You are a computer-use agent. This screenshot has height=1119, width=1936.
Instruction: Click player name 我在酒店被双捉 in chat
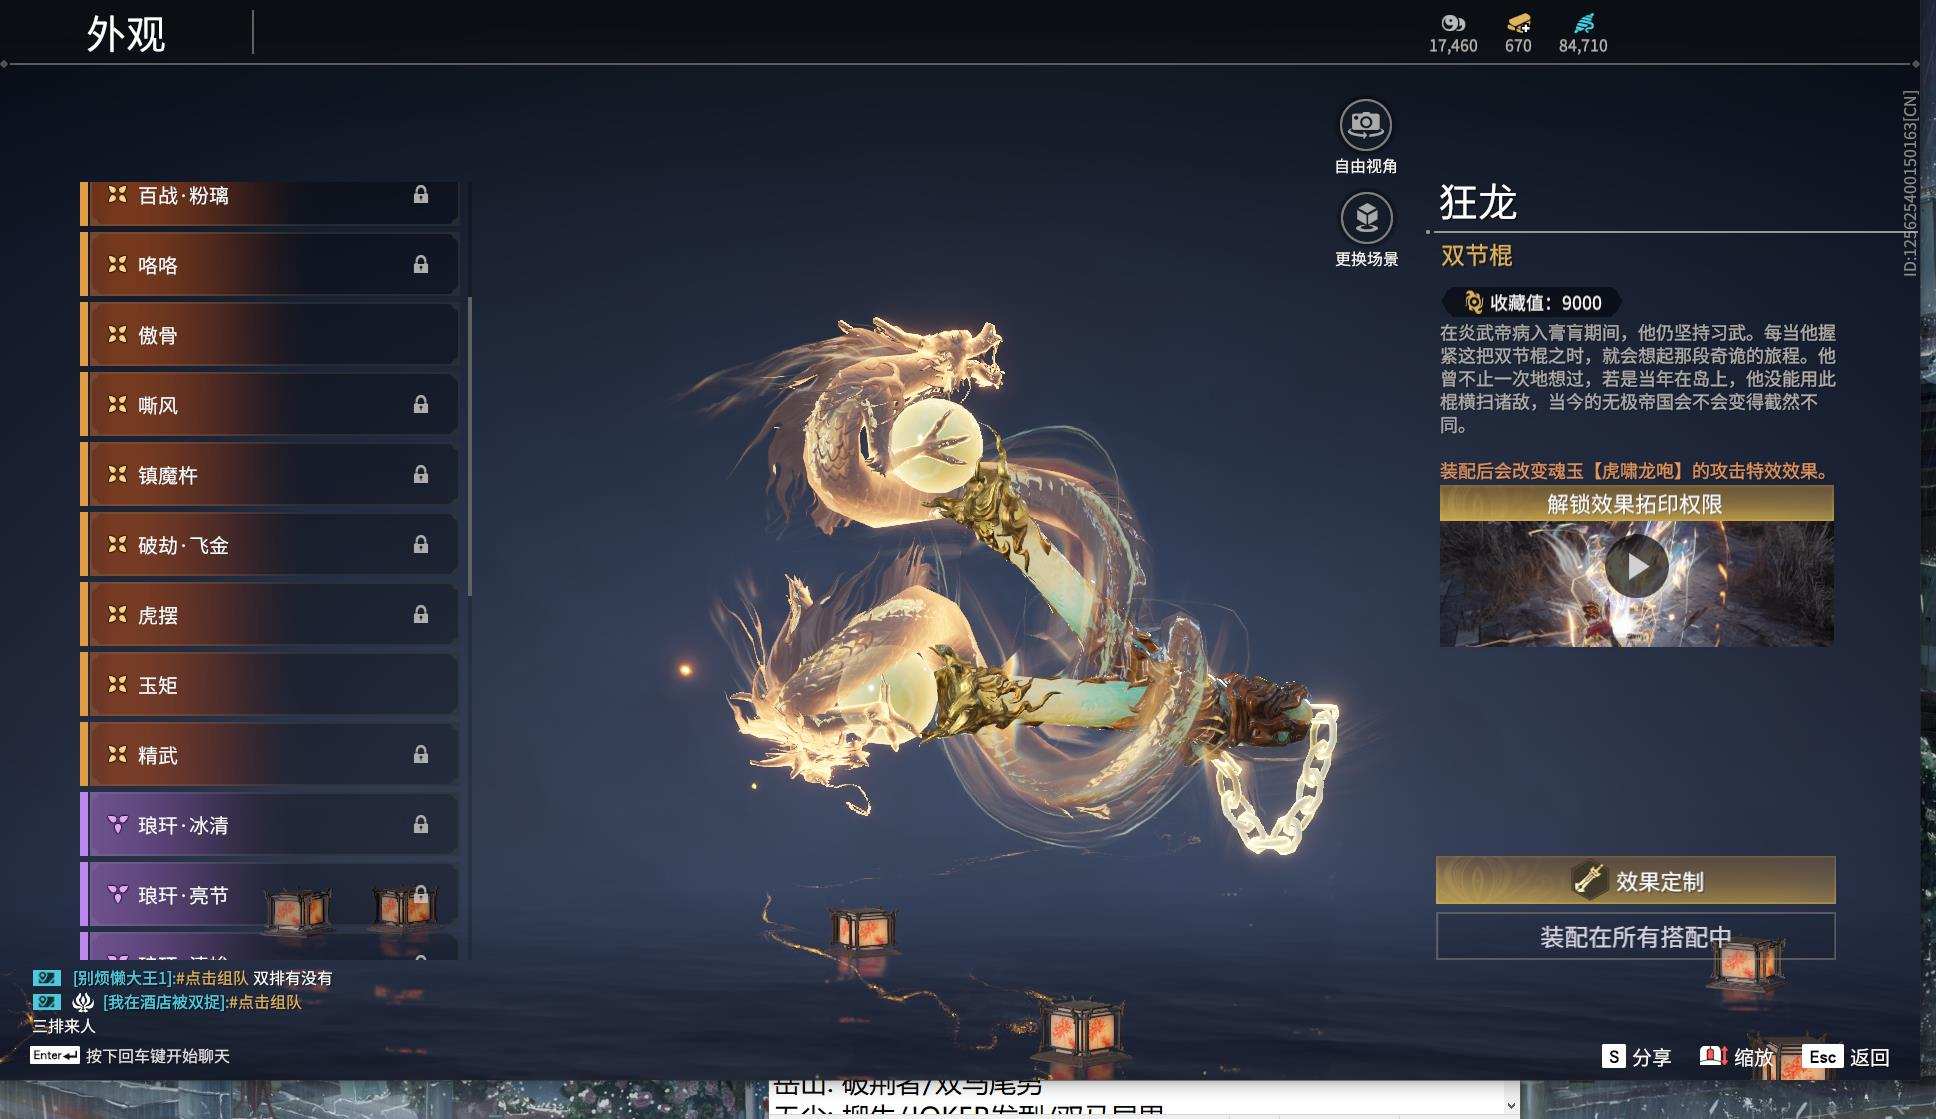click(x=165, y=1002)
